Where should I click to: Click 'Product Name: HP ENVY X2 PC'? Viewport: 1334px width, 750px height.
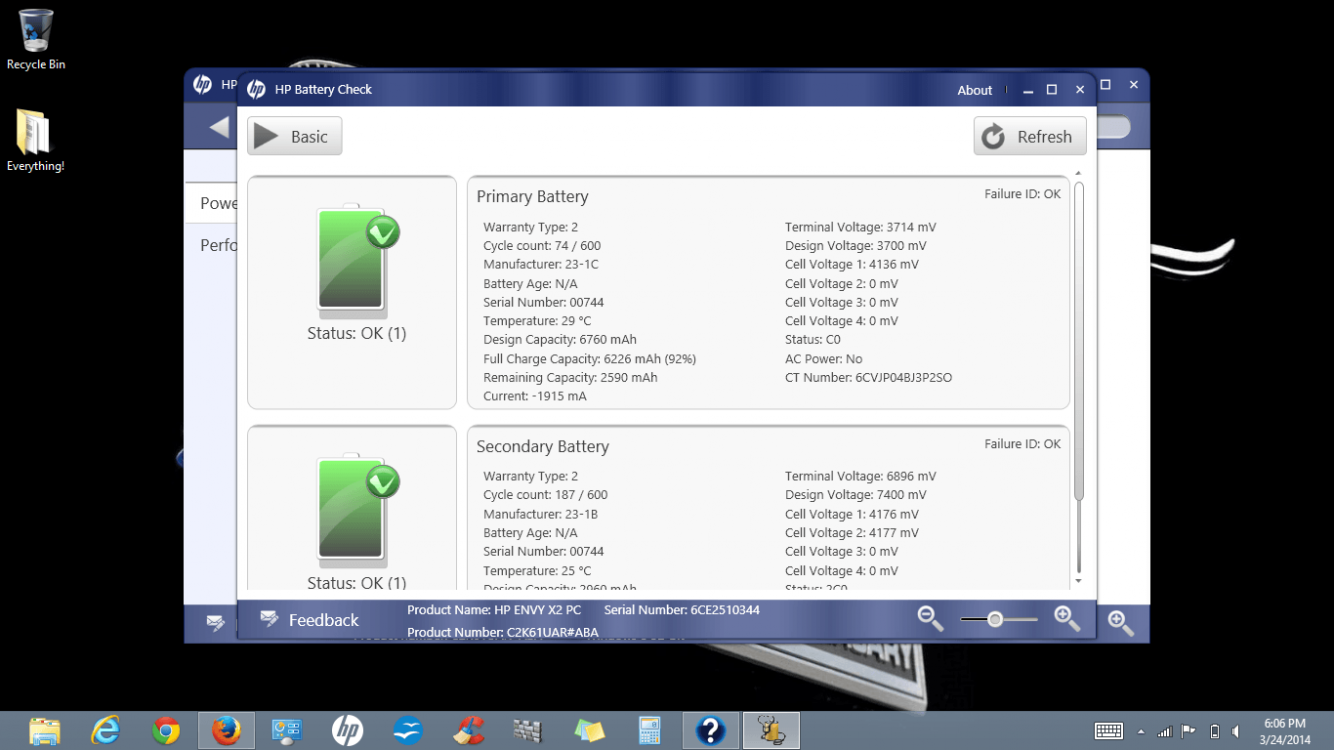click(x=494, y=610)
